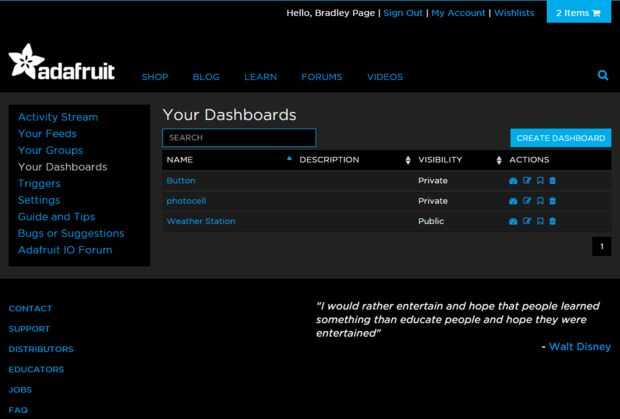Open Adafruit IO Forum link
Screen dimensions: 620x419
point(65,250)
